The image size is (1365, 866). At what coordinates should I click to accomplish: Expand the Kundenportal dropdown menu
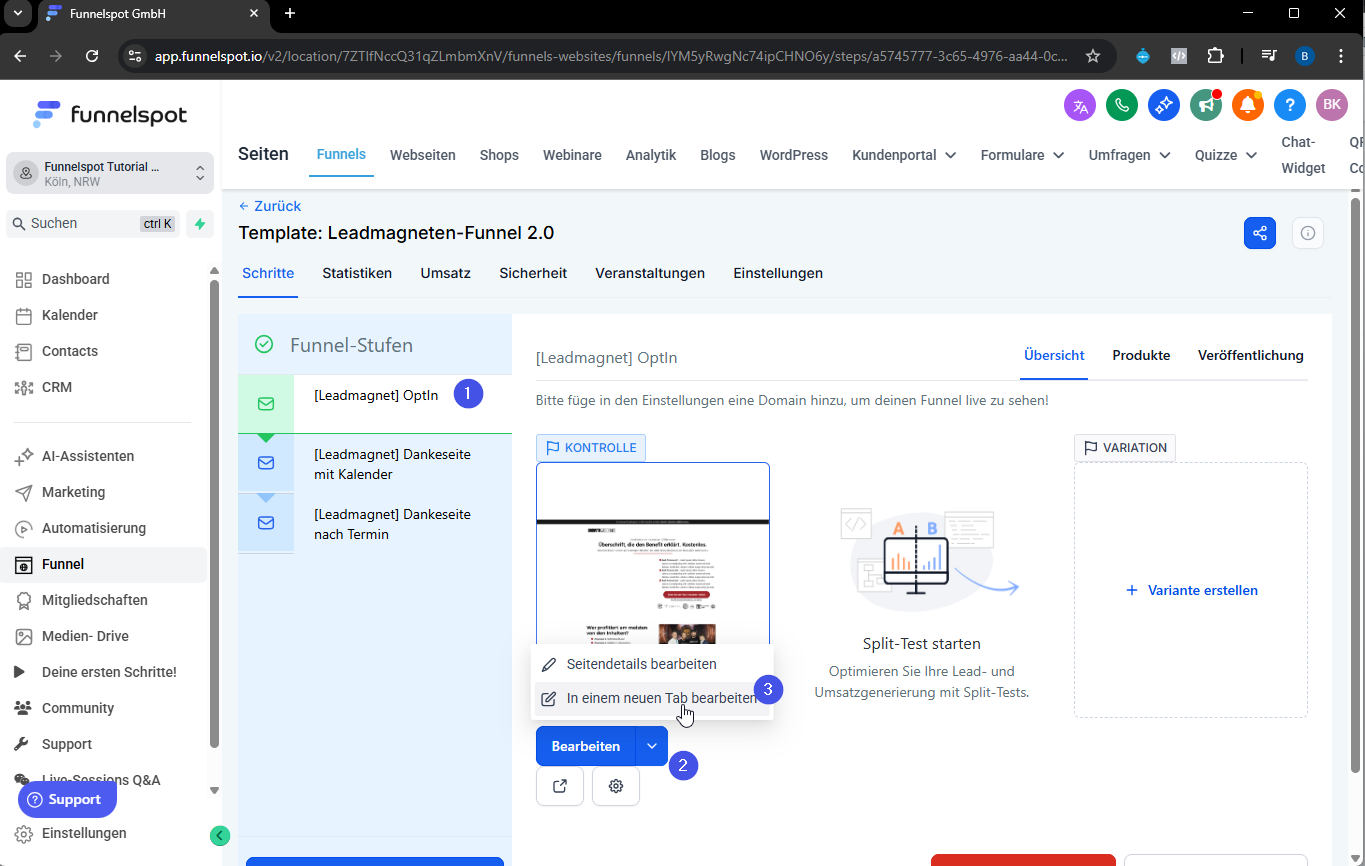[x=904, y=155]
